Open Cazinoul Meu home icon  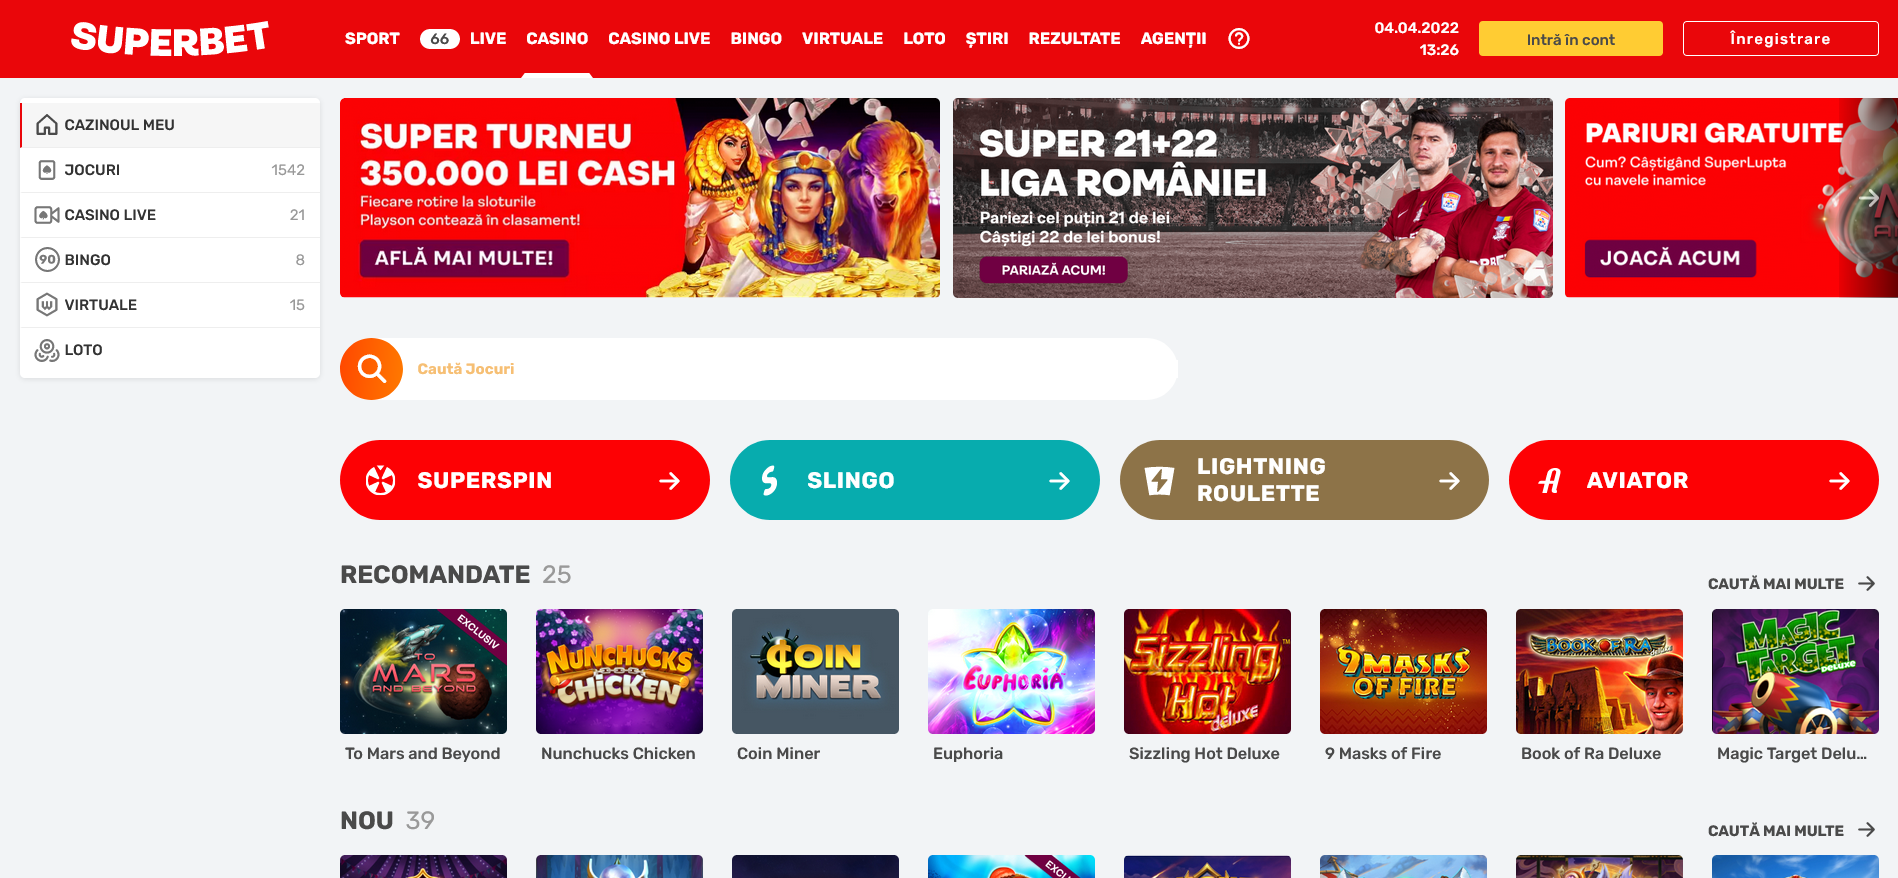click(47, 125)
